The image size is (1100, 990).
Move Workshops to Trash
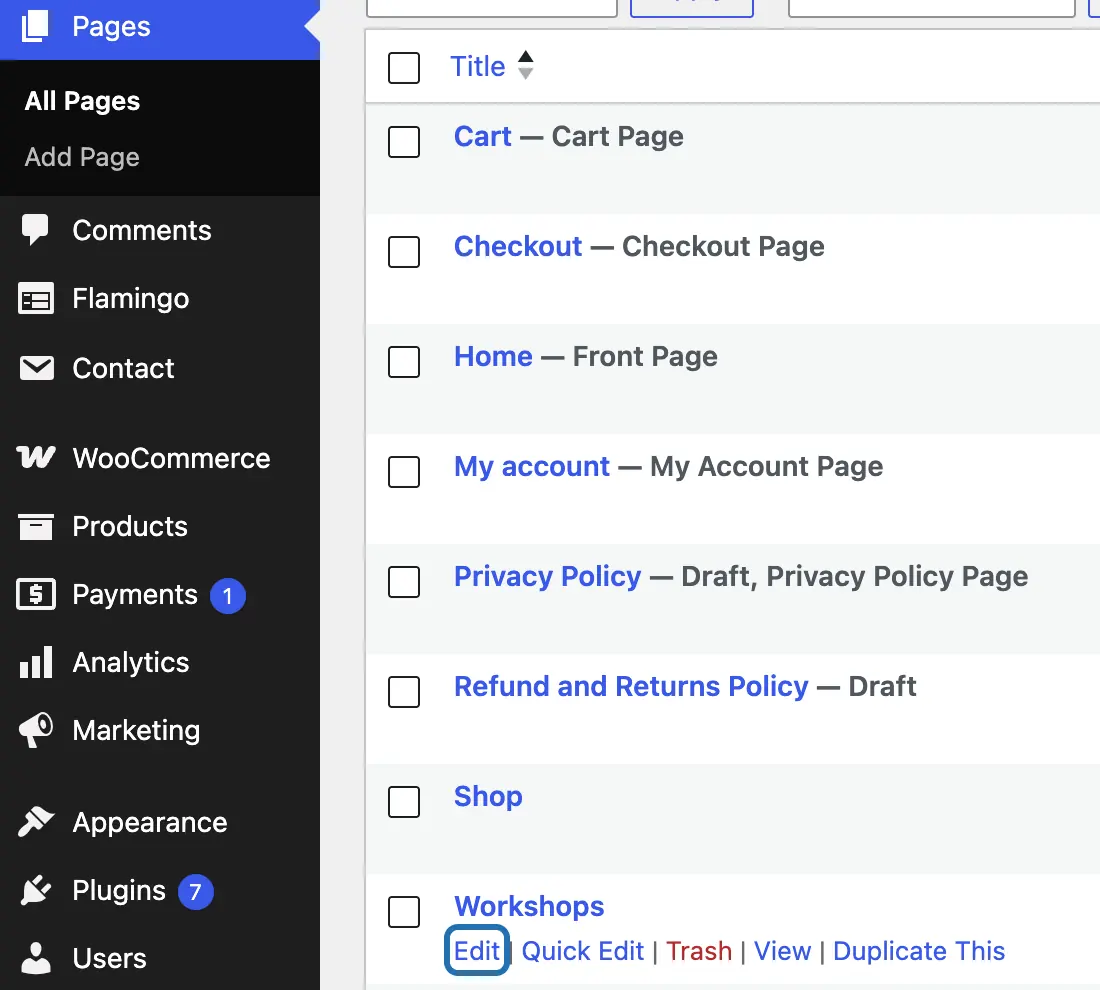[x=699, y=951]
